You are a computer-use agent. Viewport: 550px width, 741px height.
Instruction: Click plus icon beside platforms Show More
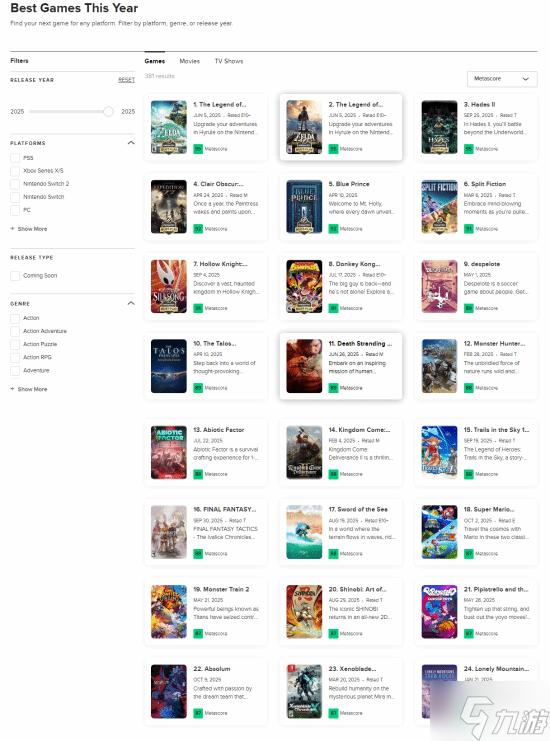(x=12, y=229)
